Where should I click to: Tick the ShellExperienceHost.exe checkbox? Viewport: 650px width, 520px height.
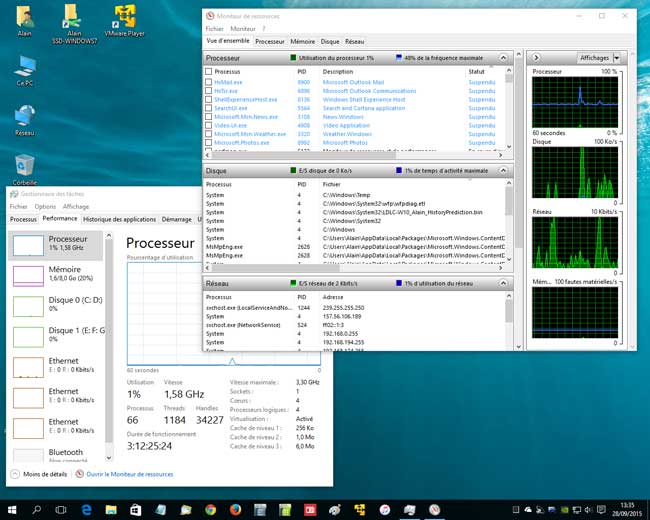tap(209, 100)
